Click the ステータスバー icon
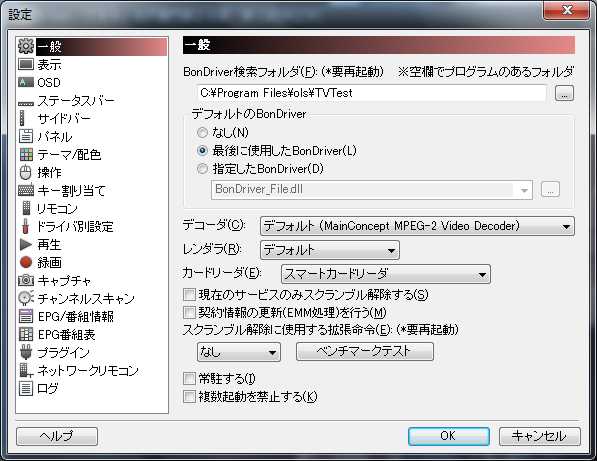597x461 pixels. [26, 103]
